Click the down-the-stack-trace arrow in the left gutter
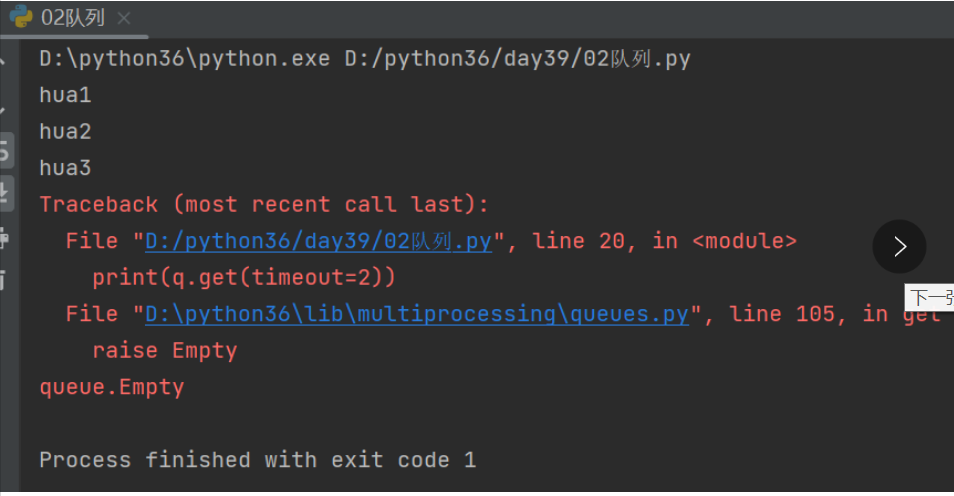This screenshot has width=954, height=496. pyautogui.click(x=5, y=107)
